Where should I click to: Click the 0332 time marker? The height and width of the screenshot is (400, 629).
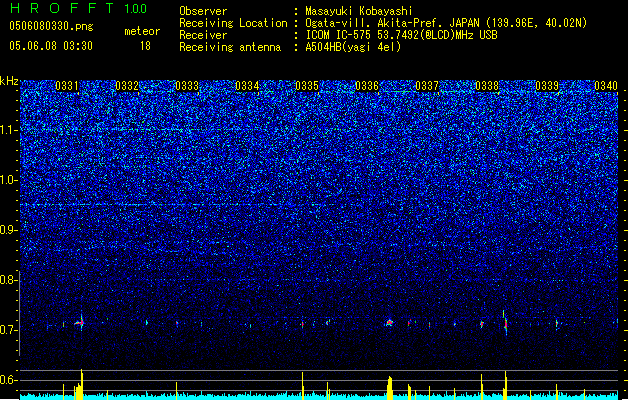point(127,86)
